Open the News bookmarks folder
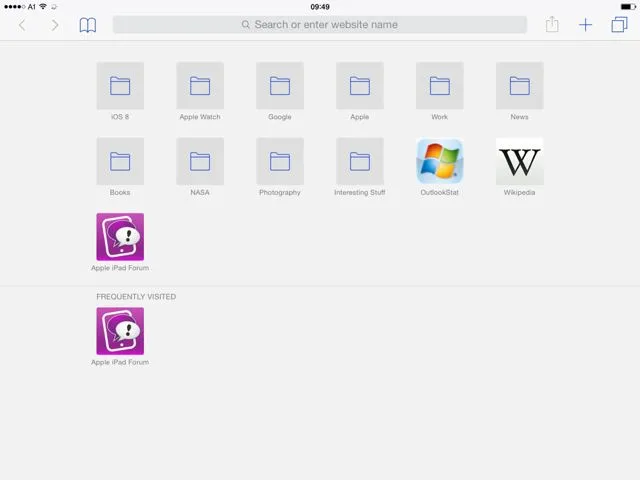This screenshot has height=480, width=640. coord(520,86)
